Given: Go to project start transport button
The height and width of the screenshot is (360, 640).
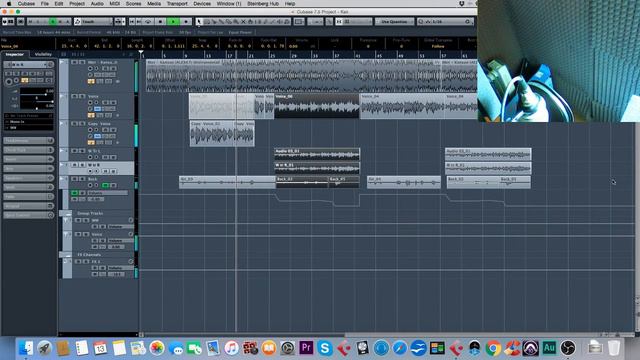Looking at the screenshot, I should coord(132,21).
